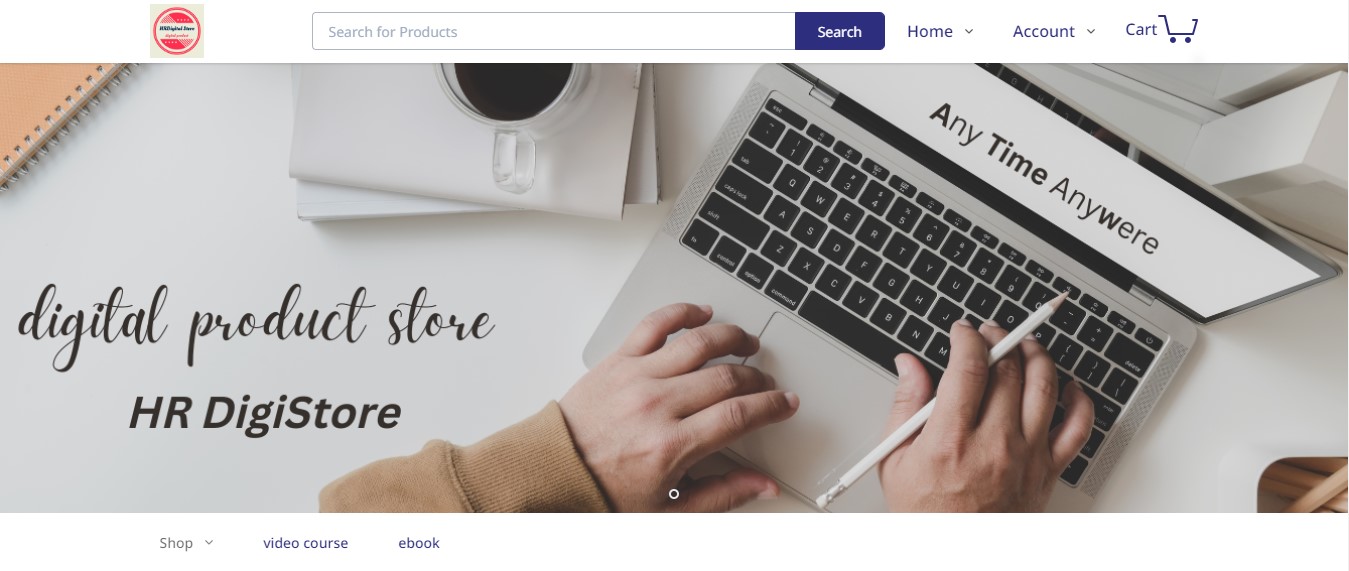The height and width of the screenshot is (571, 1349).
Task: Open the Home menu item
Action: click(x=930, y=32)
